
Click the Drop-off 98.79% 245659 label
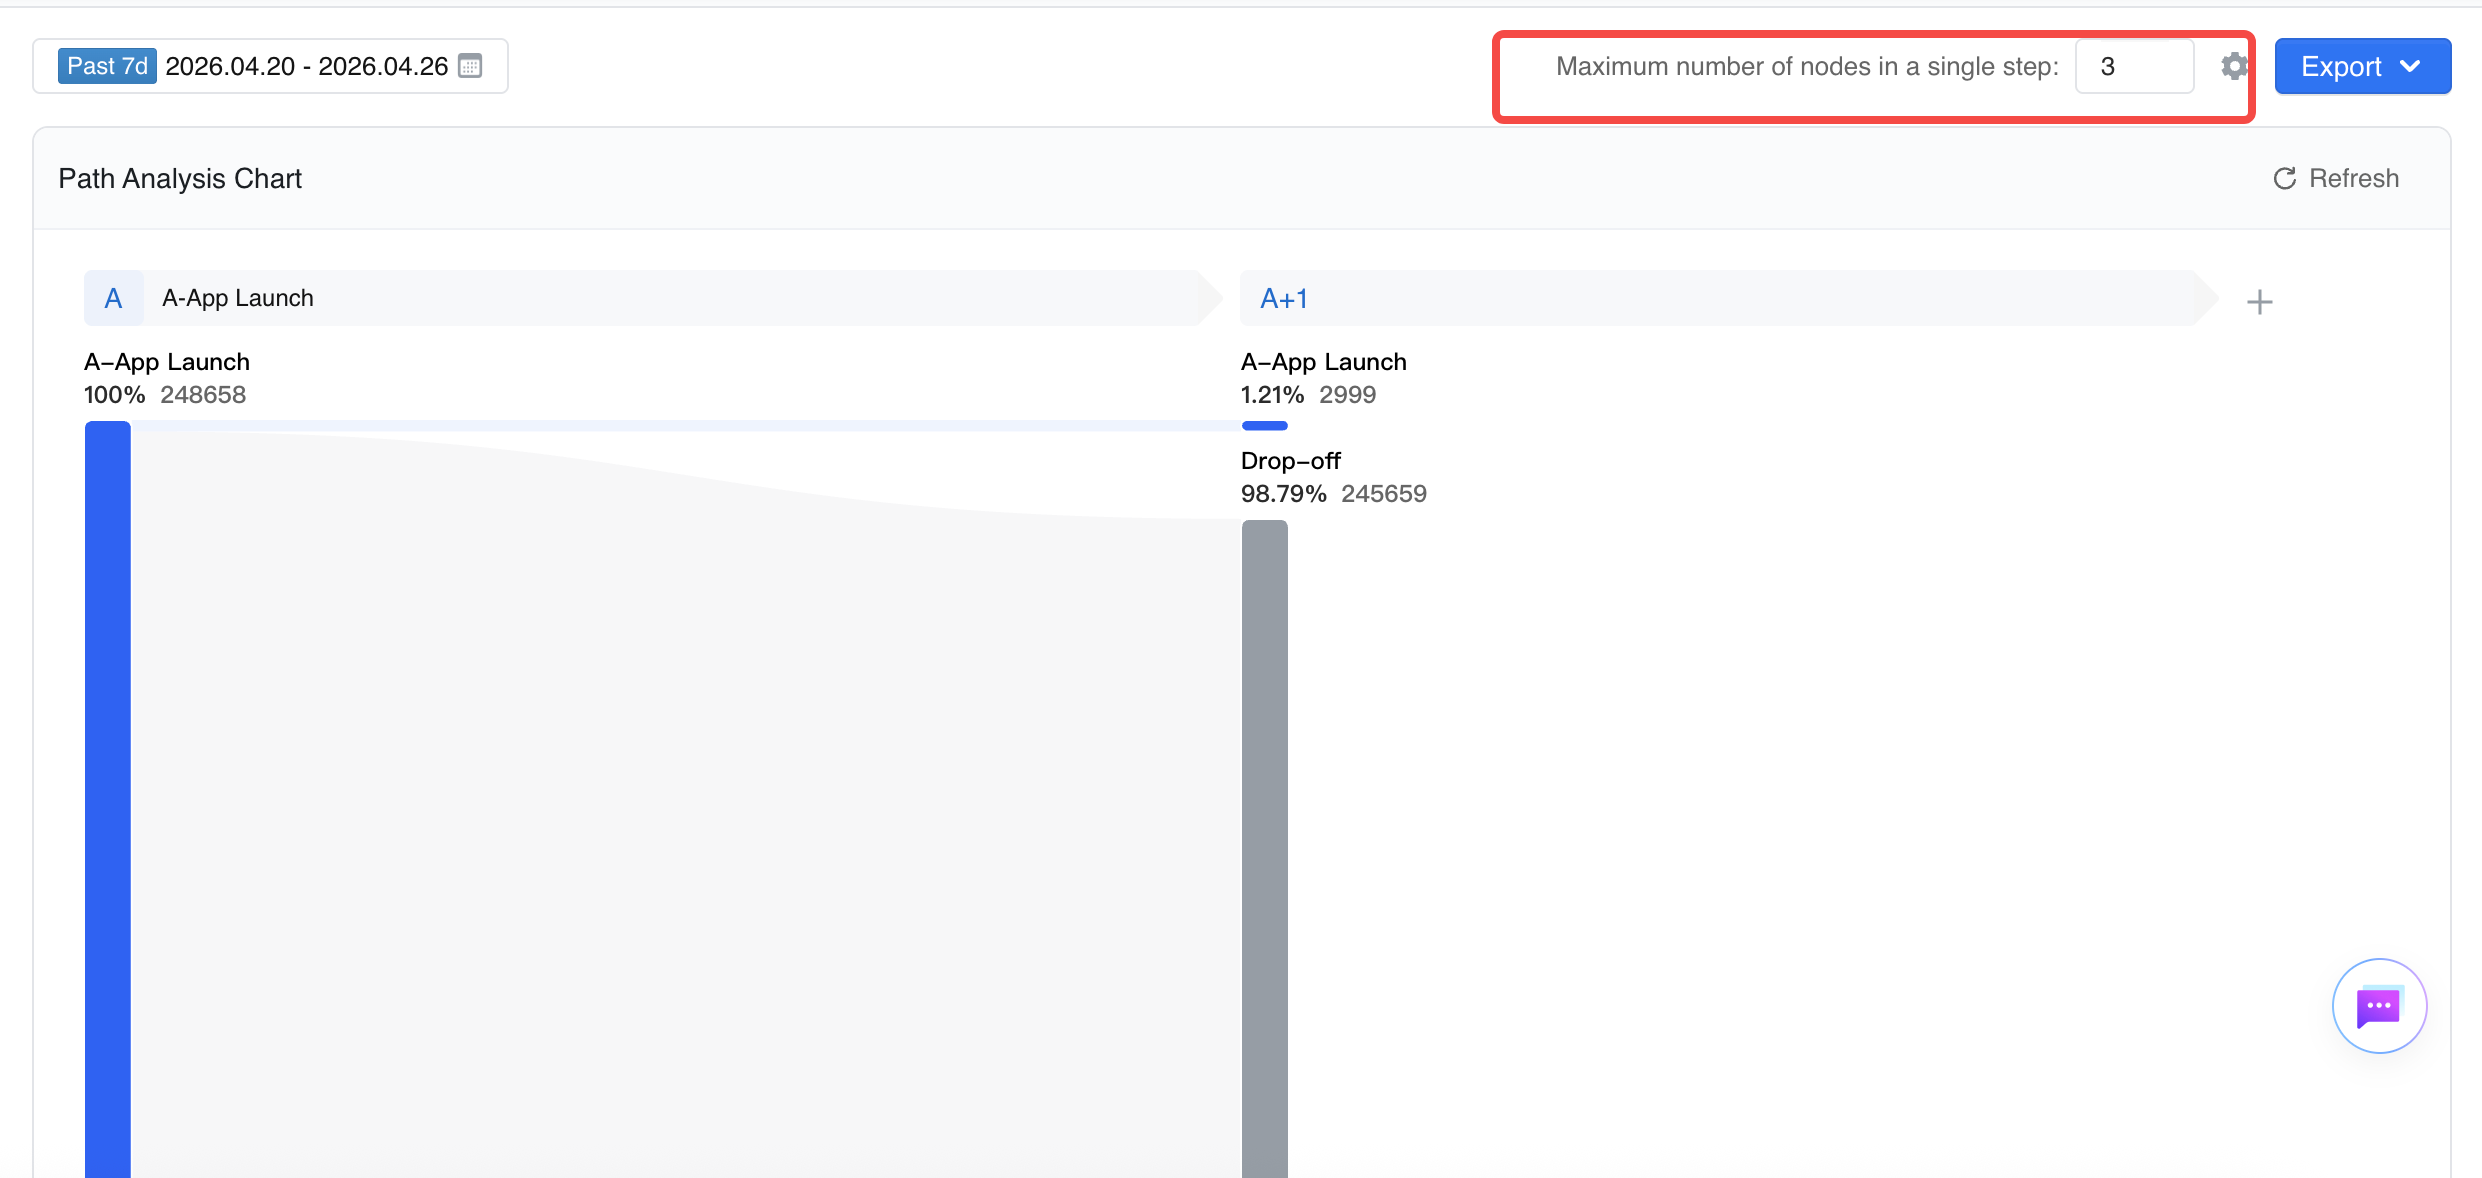click(x=1333, y=477)
